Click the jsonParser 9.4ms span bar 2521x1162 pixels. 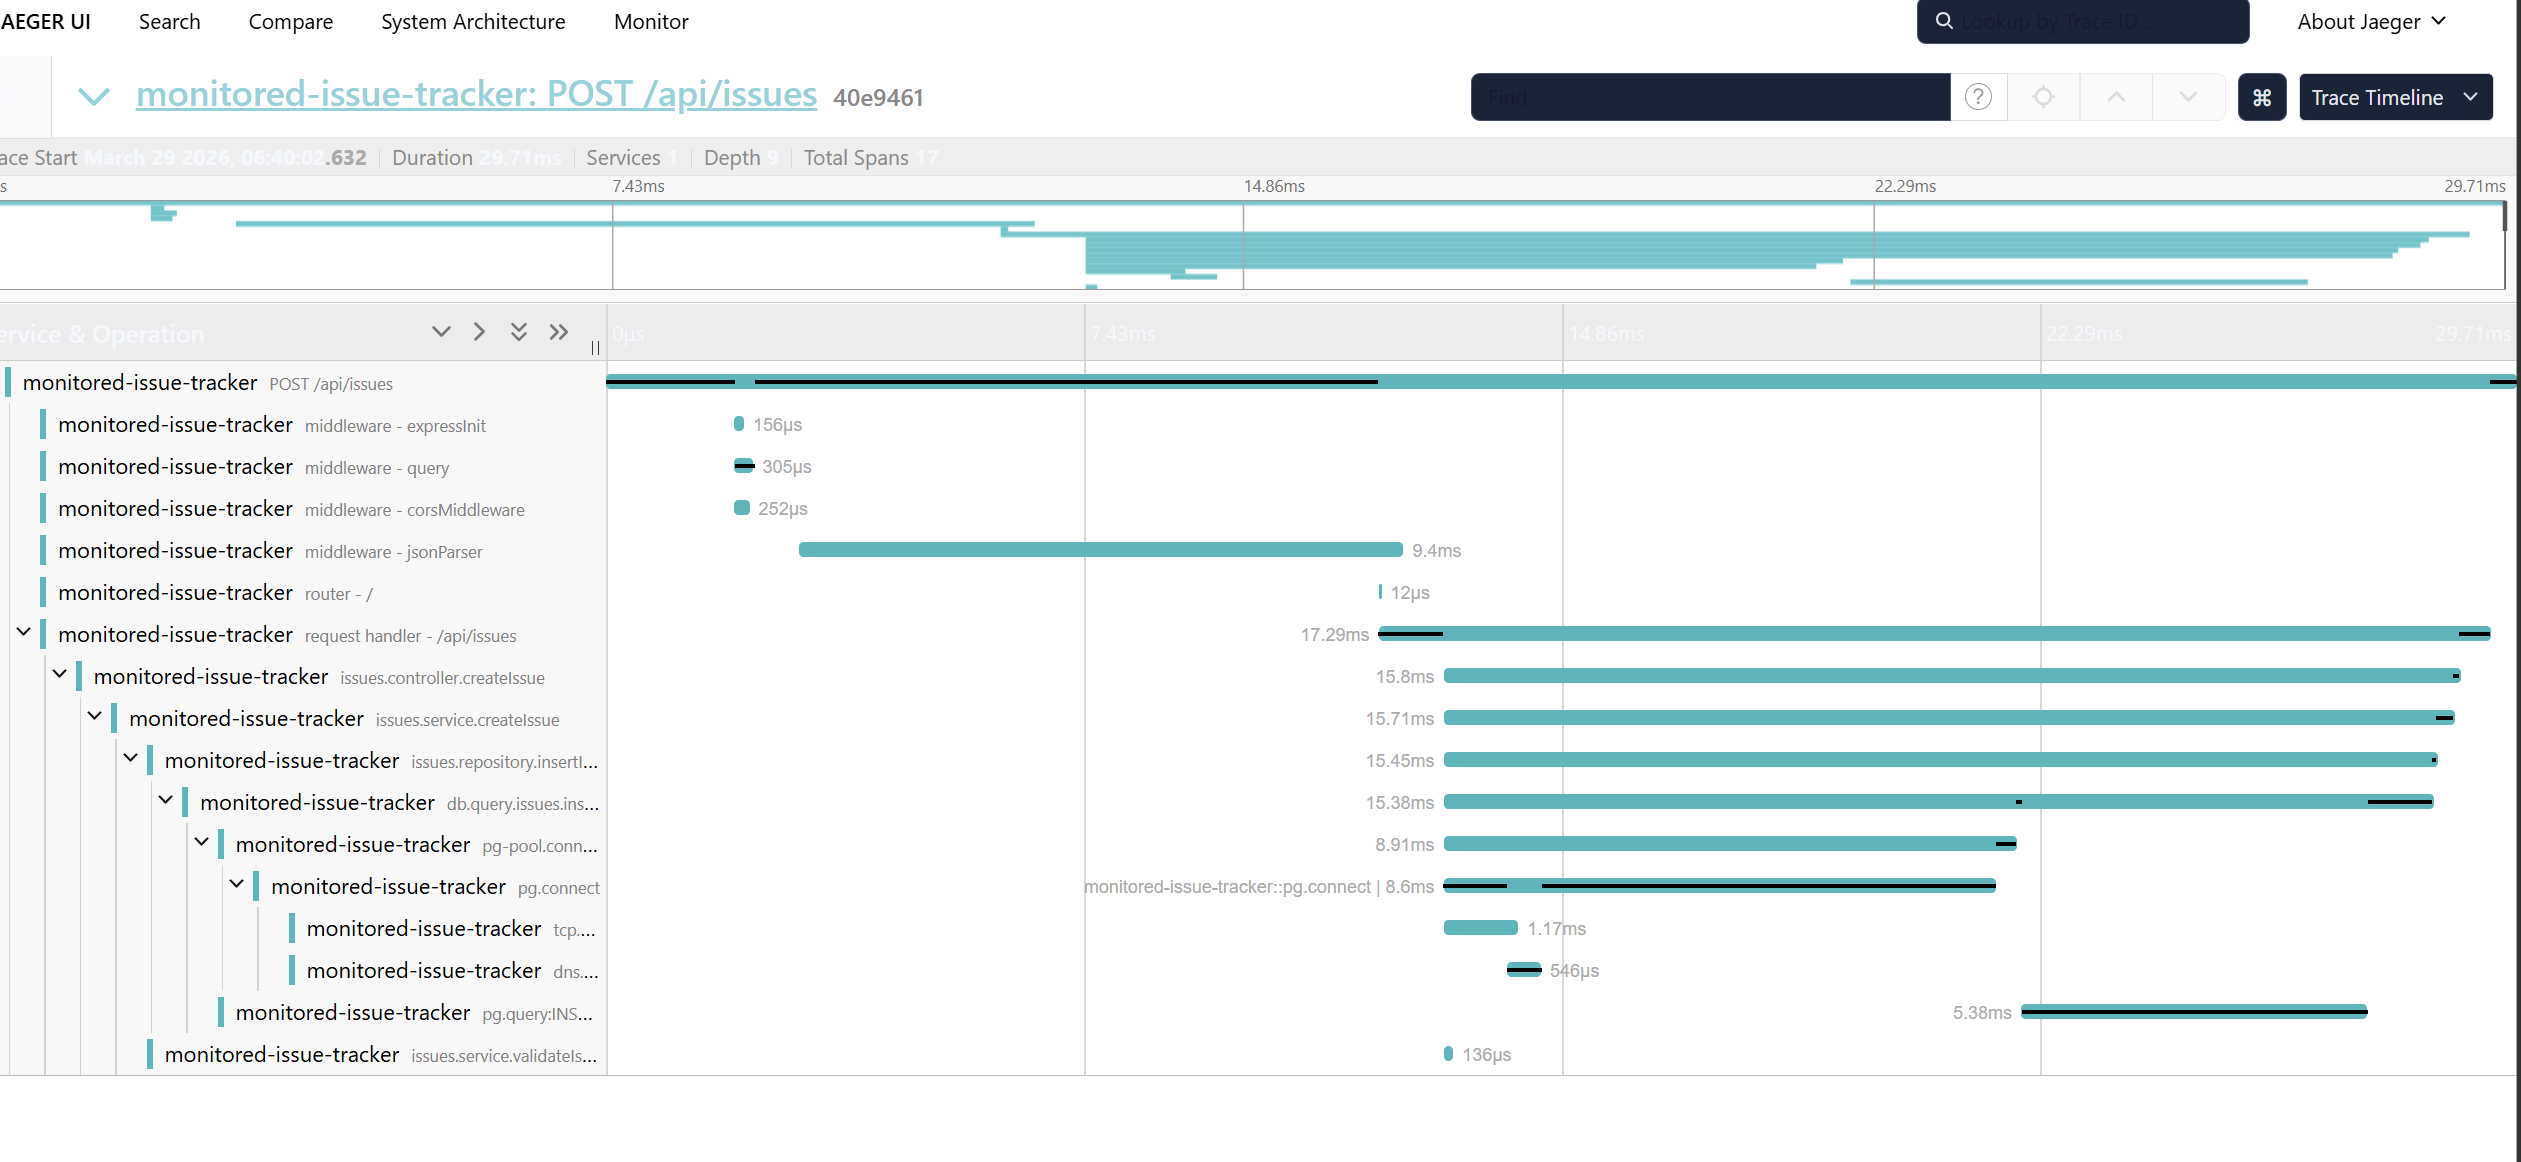(x=1100, y=550)
